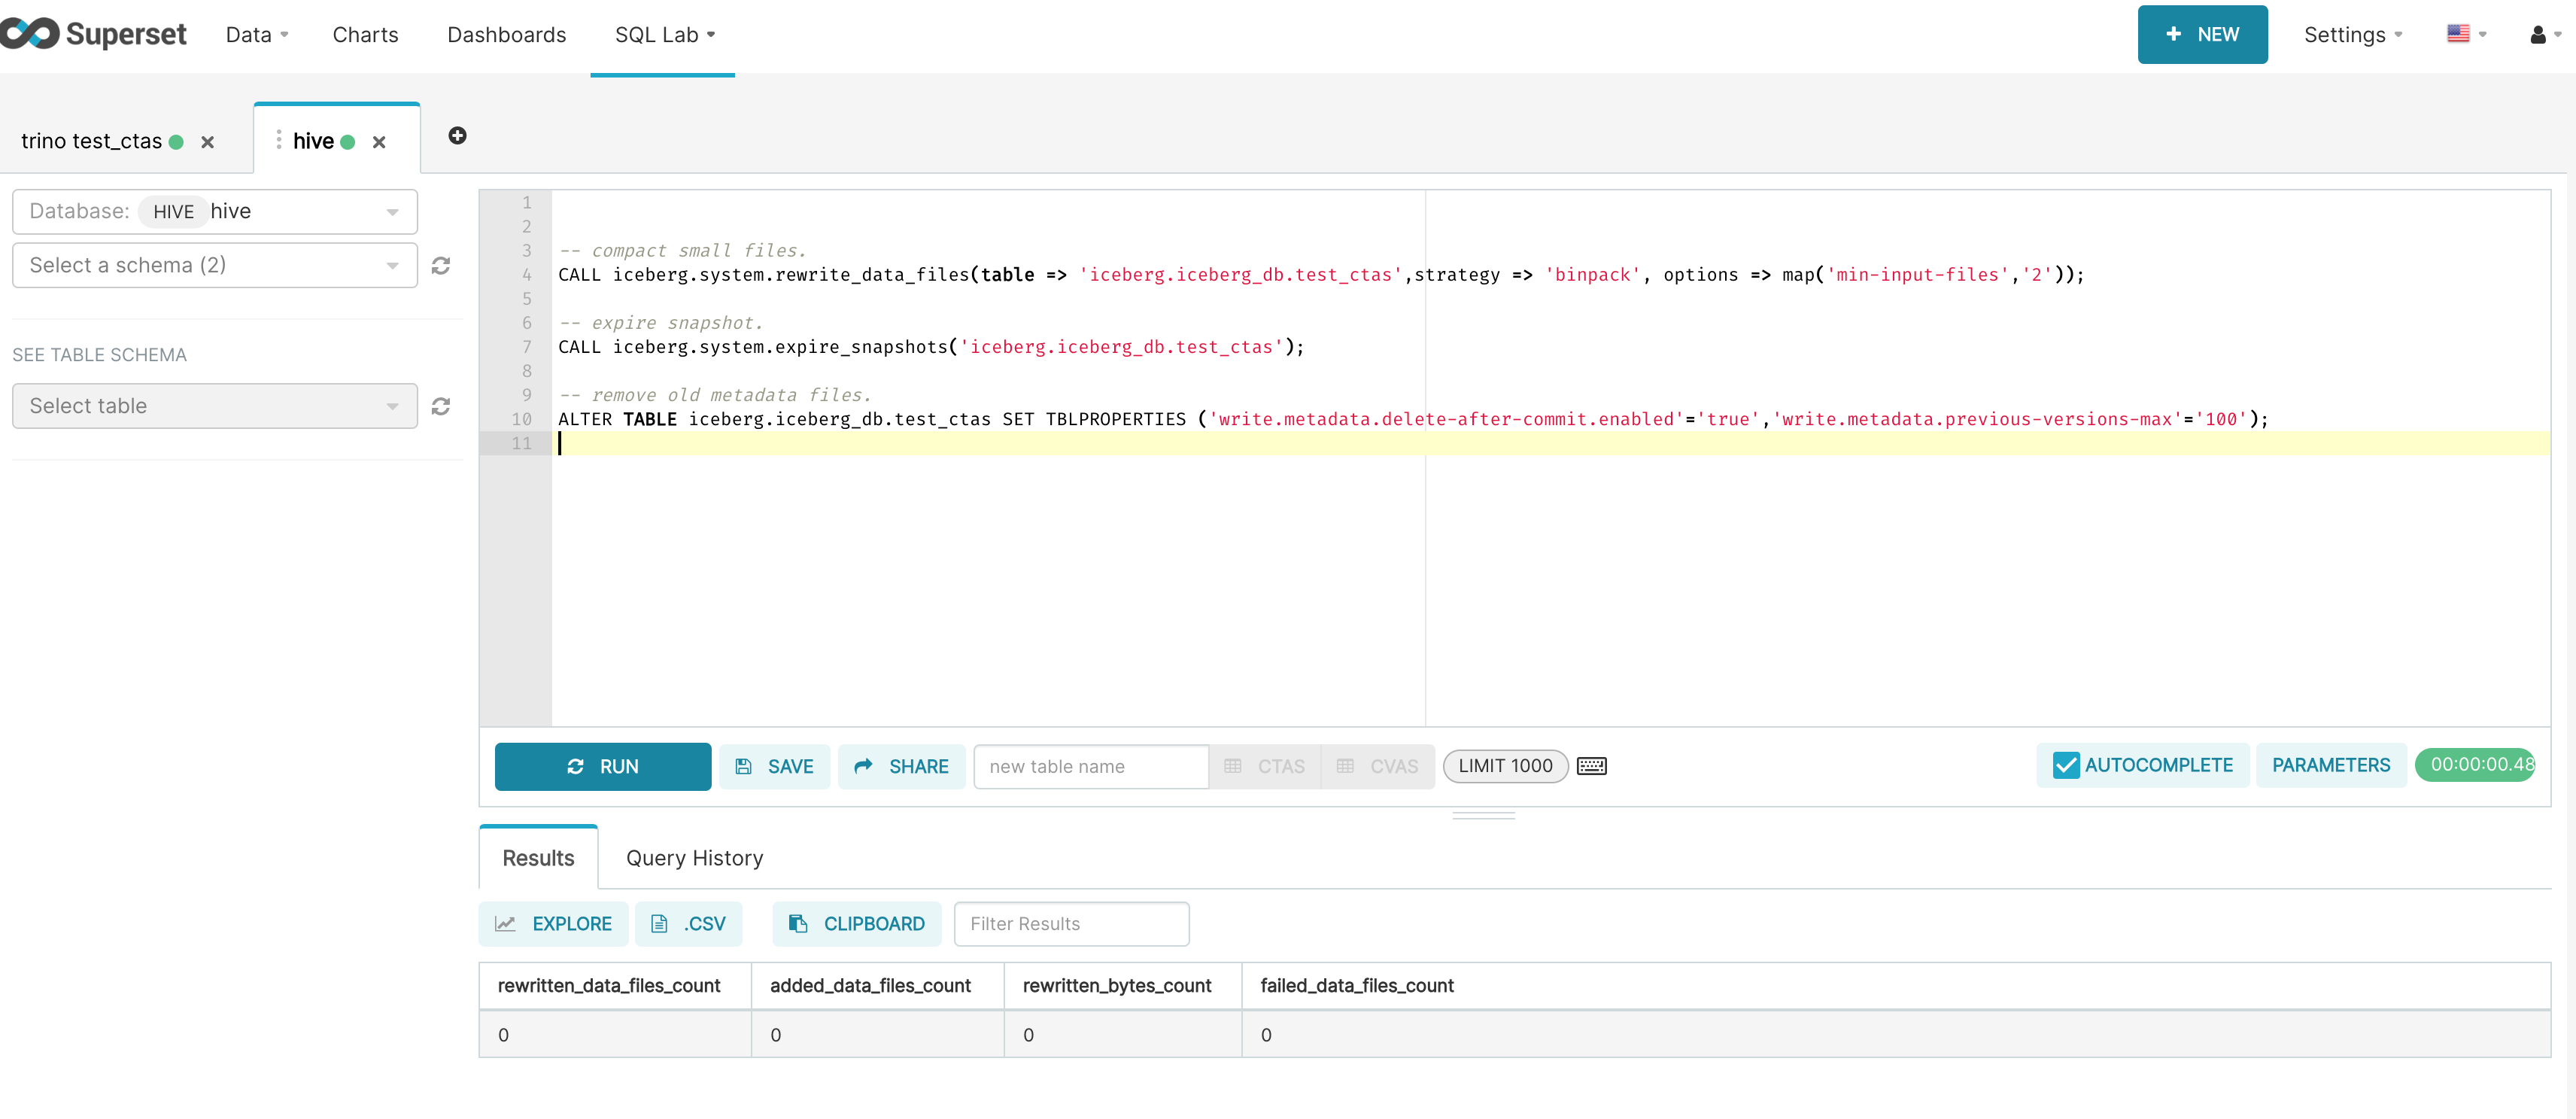This screenshot has height=1119, width=2576.
Task: Click the '-- expire snapshot.' comment
Action: (x=661, y=323)
